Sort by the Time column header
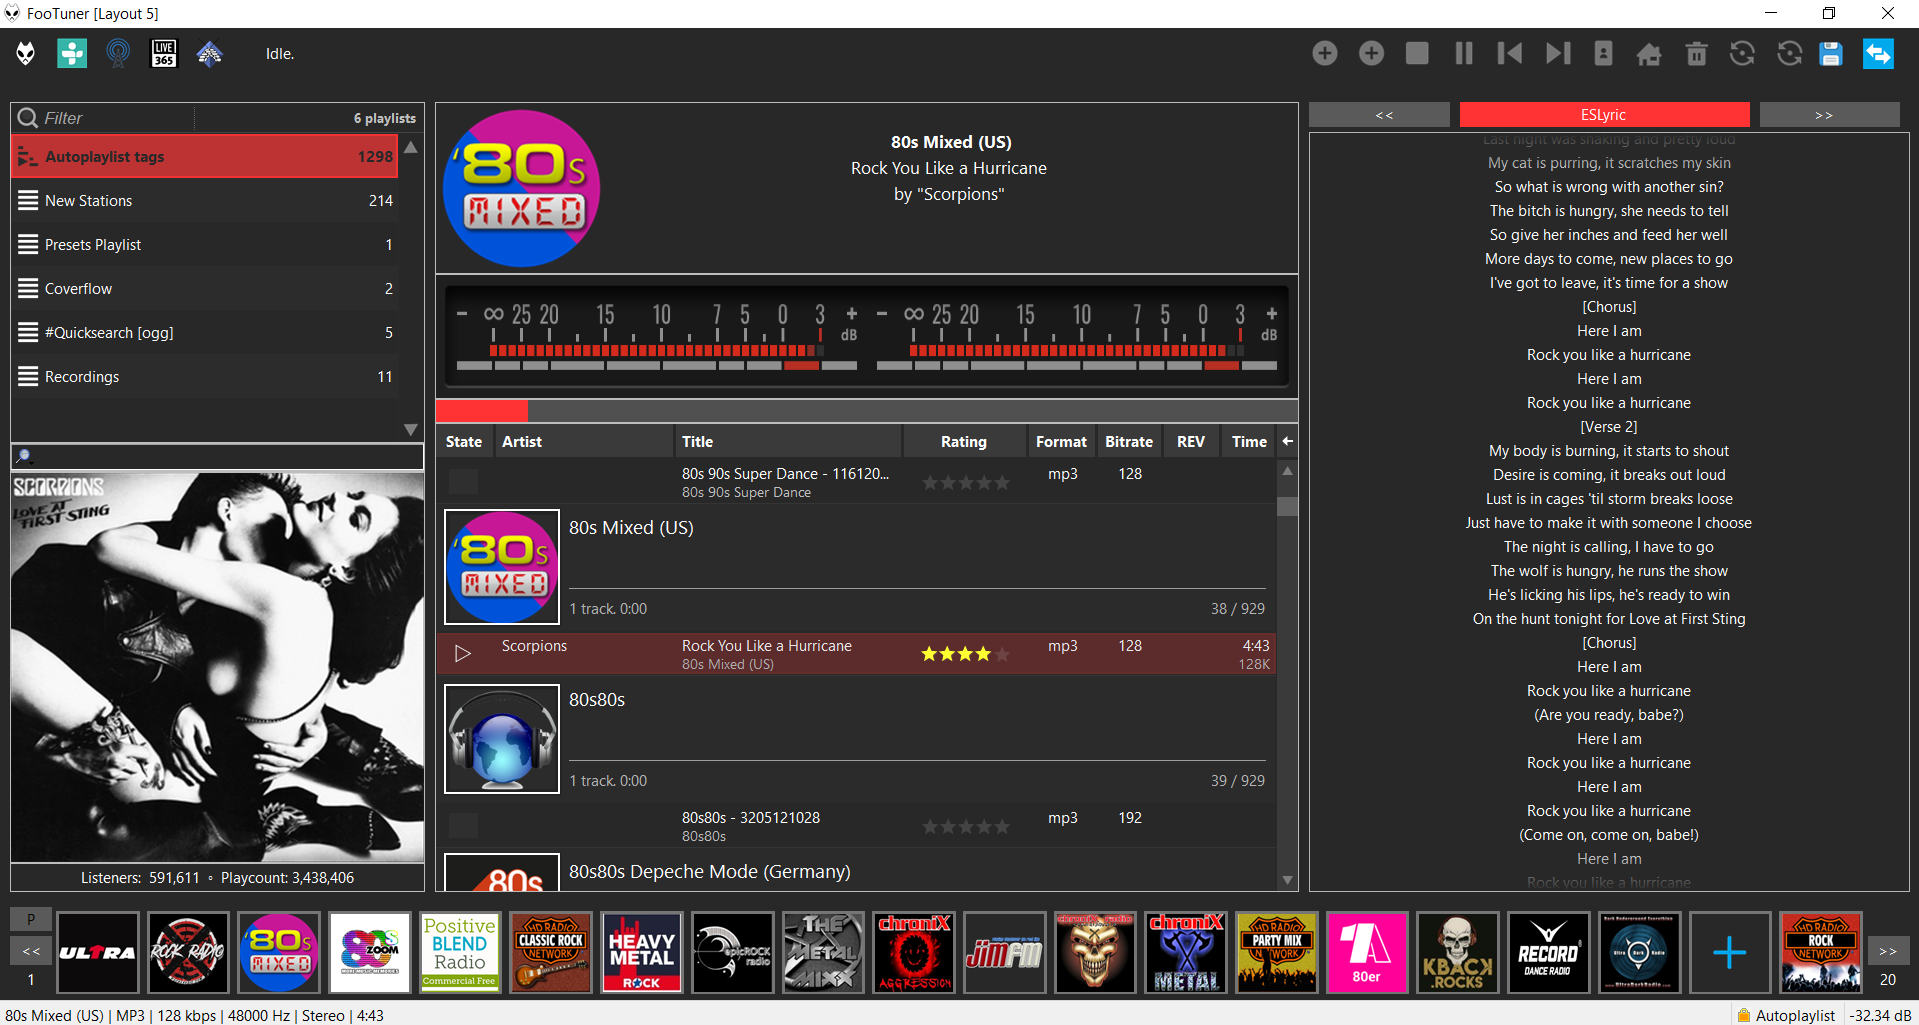Image resolution: width=1919 pixels, height=1025 pixels. click(x=1249, y=441)
